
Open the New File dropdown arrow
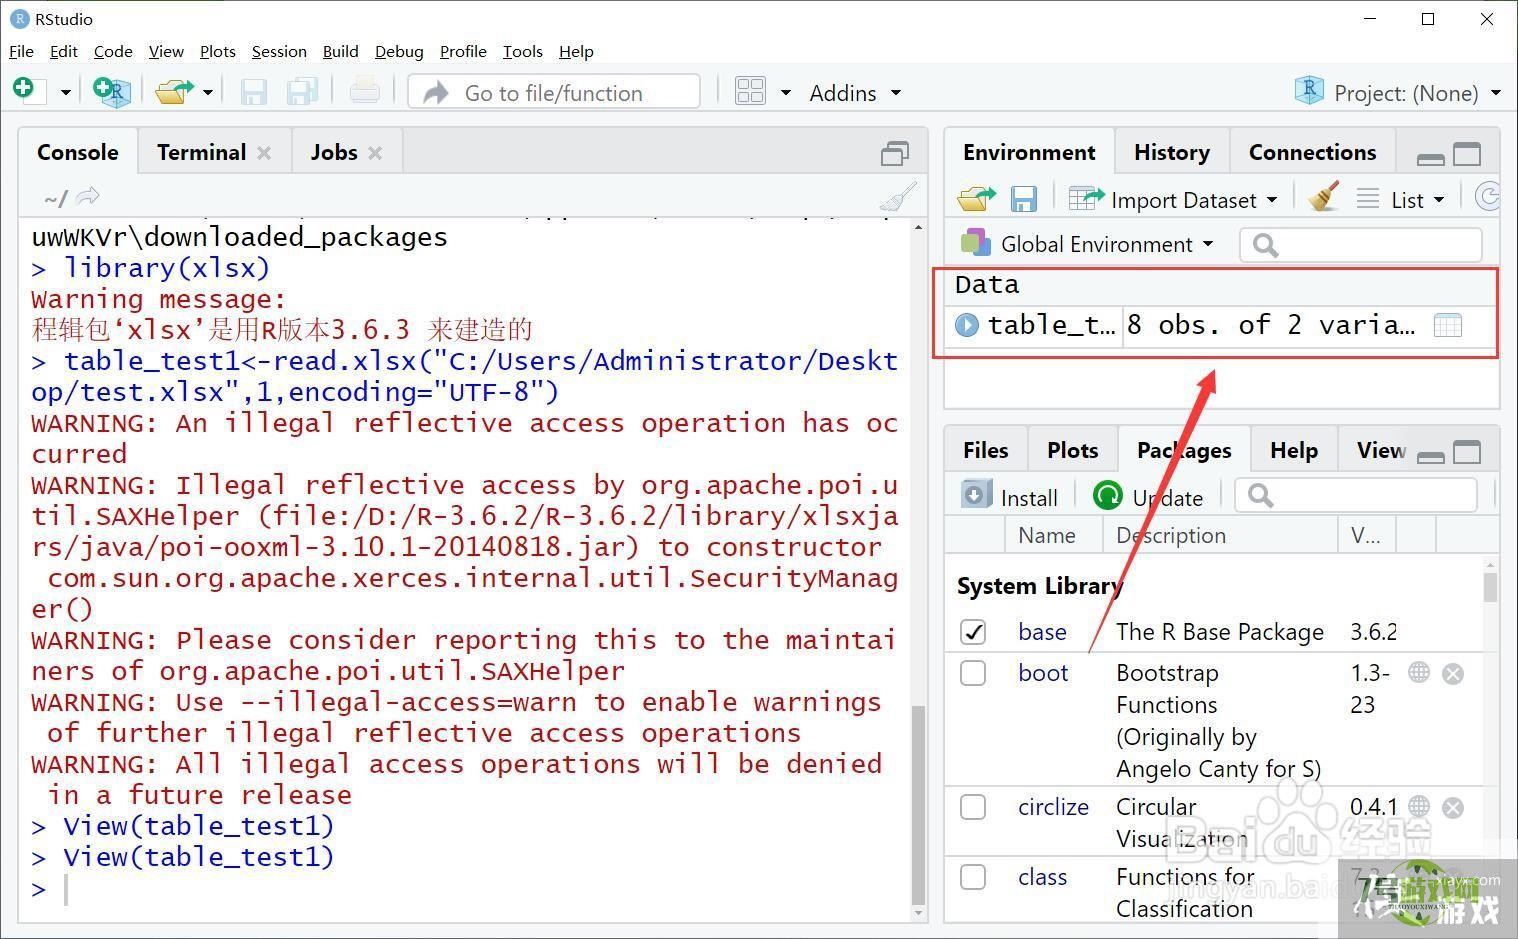(66, 92)
